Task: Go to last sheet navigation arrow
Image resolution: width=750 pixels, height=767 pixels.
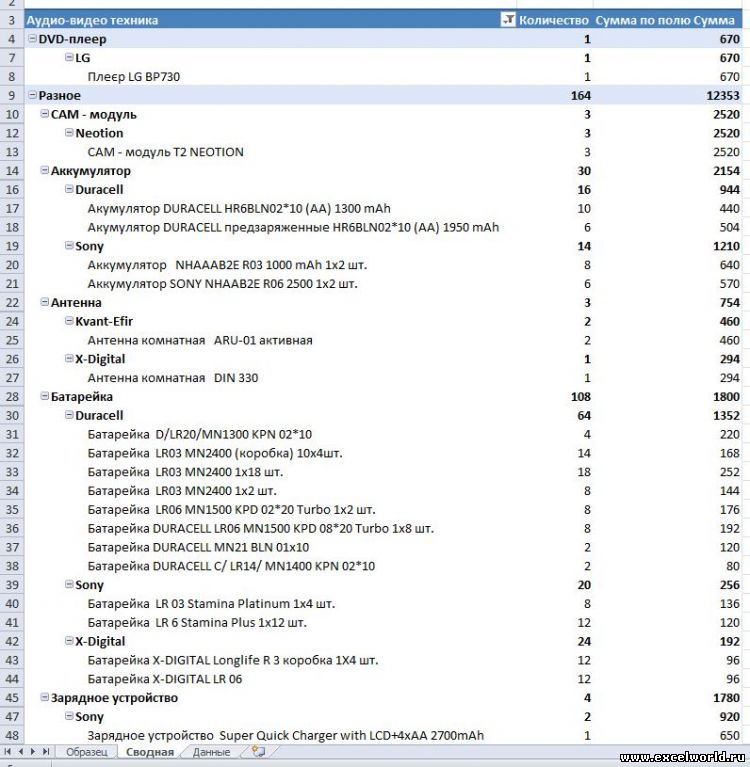Action: pyautogui.click(x=46, y=751)
